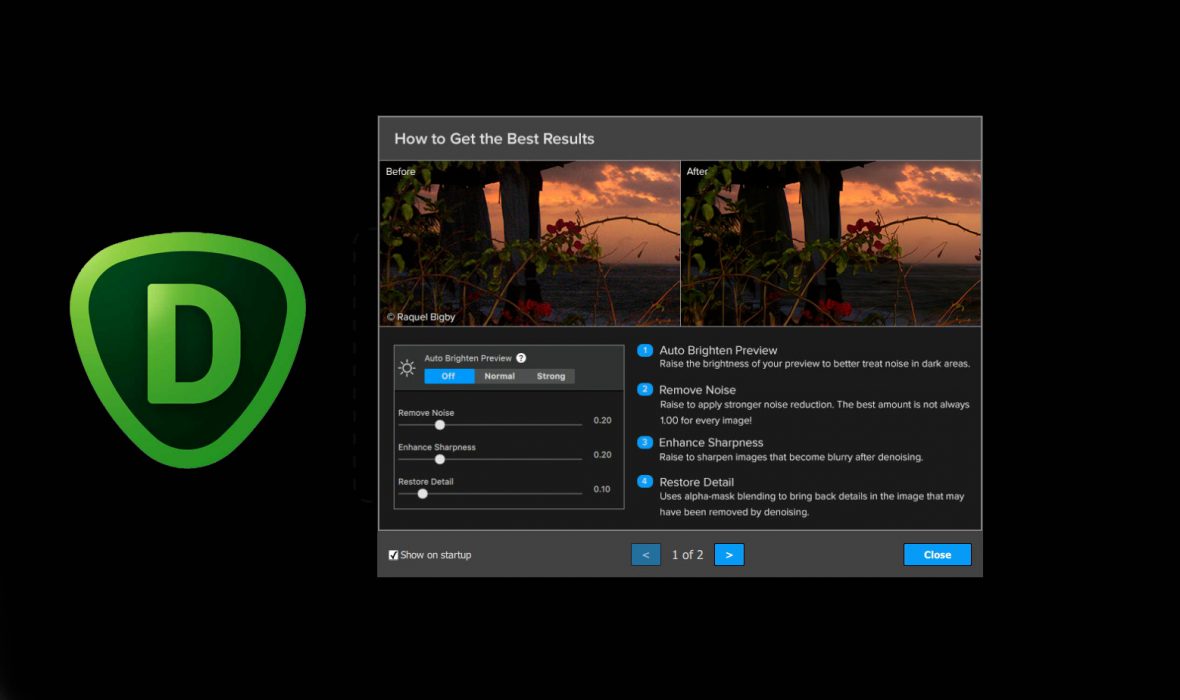Click the Enhance Sharpness slider handle
Screen dimensions: 1180x700
(439, 459)
